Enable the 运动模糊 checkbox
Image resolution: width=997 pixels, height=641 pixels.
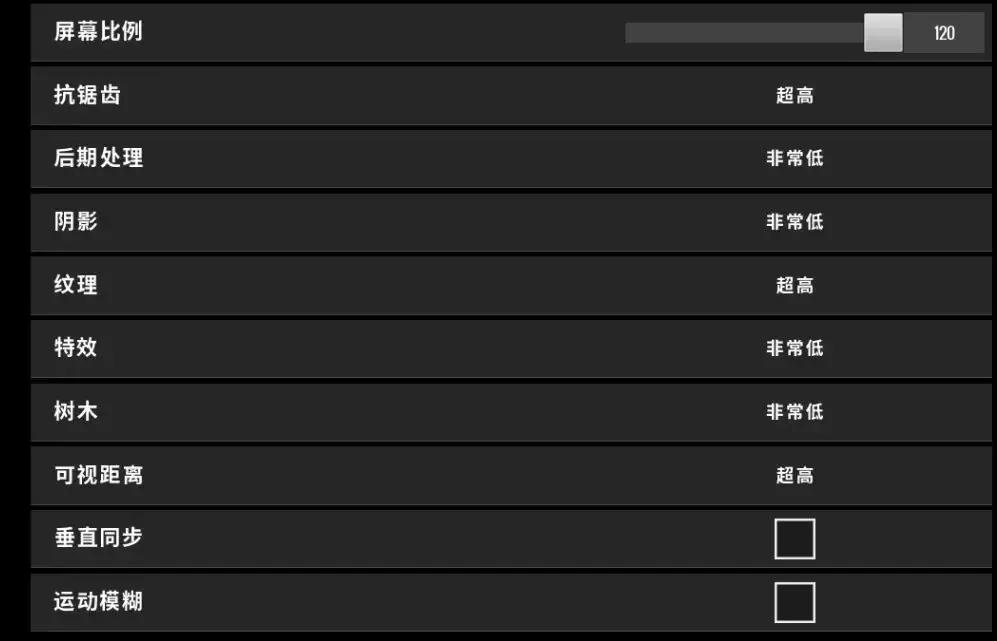795,603
